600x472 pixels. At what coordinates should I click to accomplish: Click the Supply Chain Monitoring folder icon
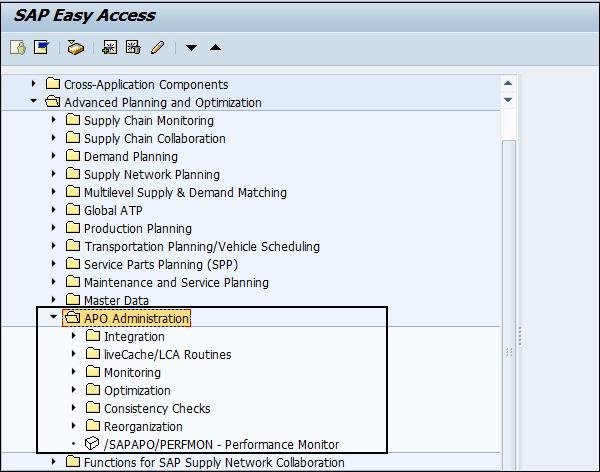click(x=73, y=119)
